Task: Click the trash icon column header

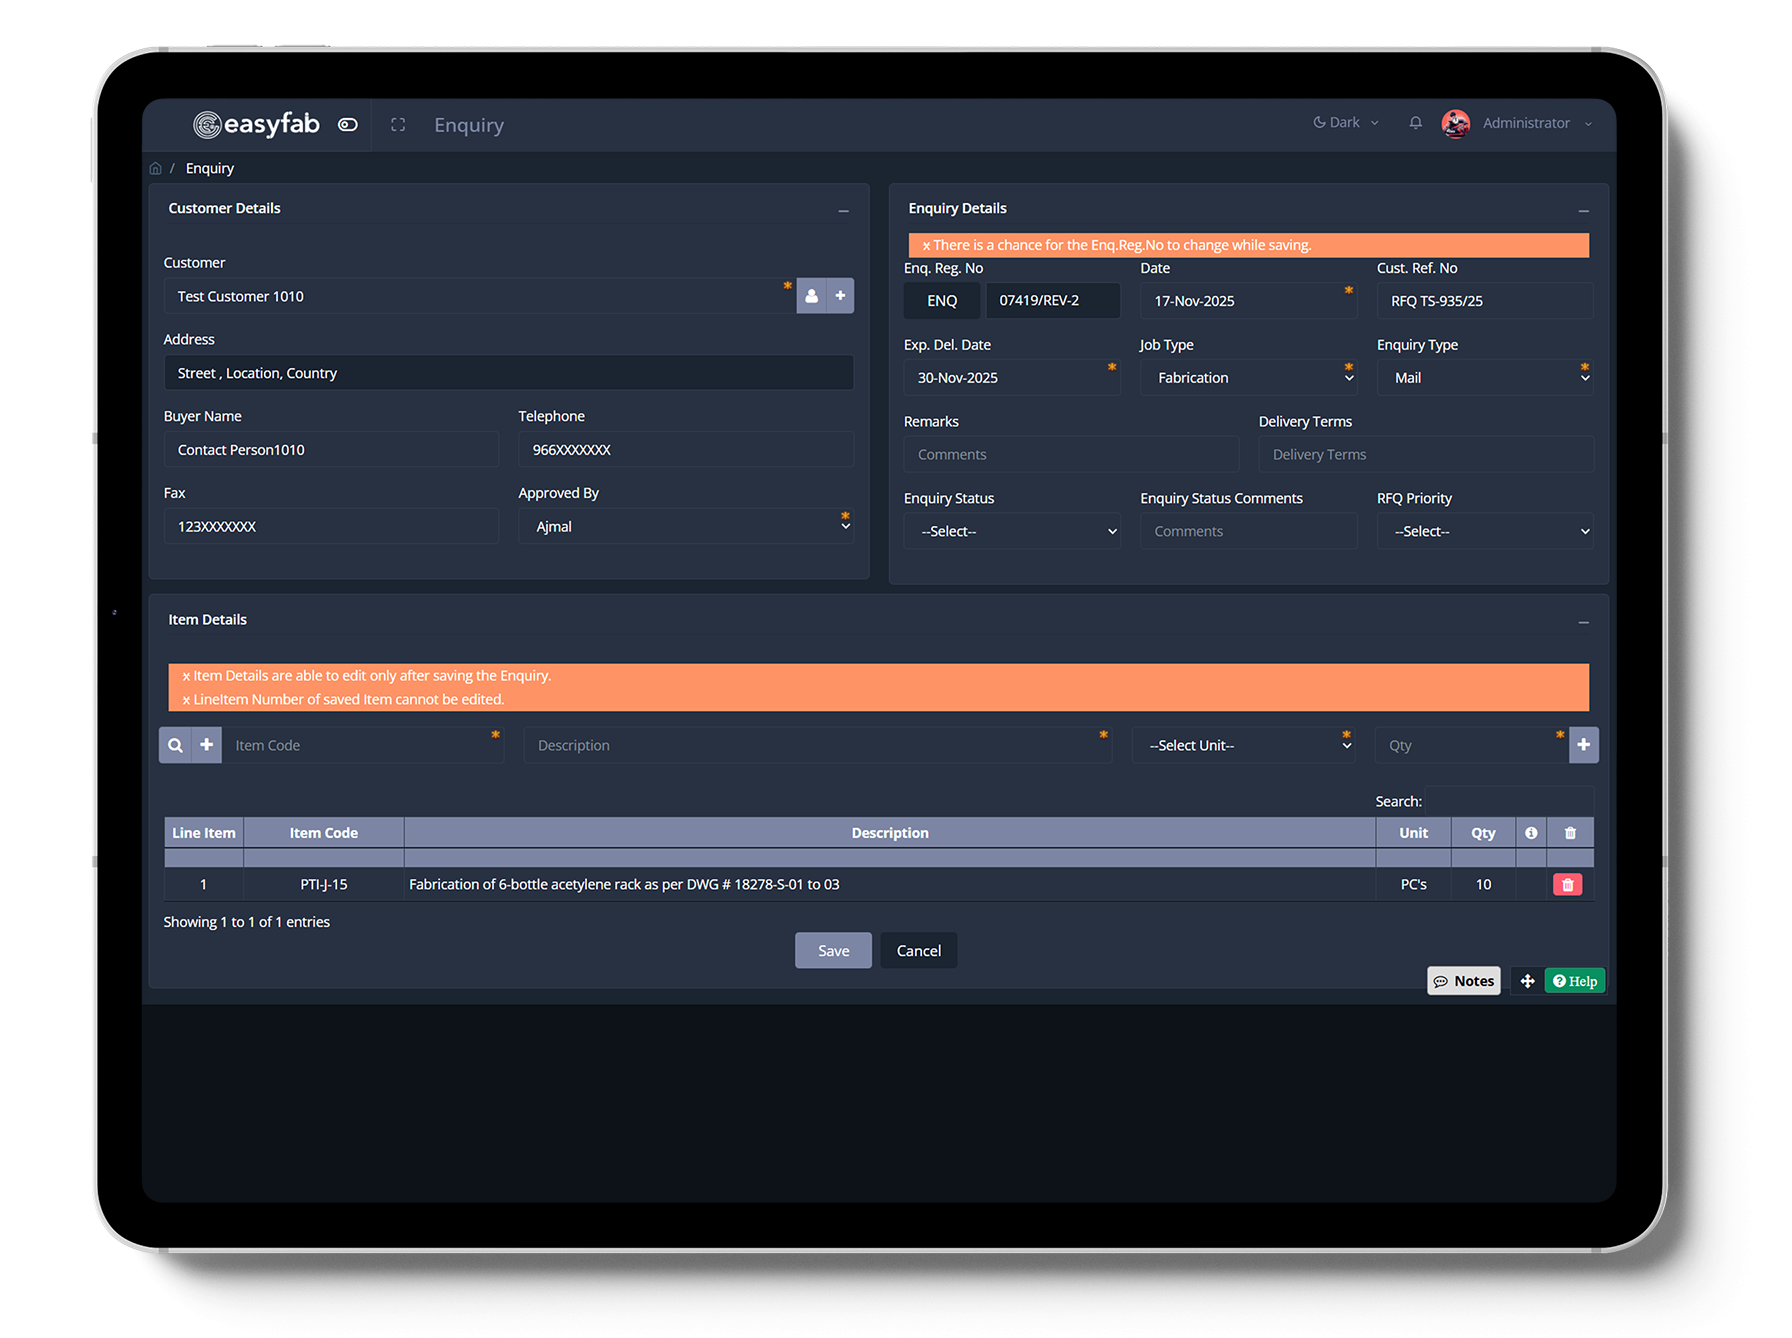Action: (x=1570, y=833)
